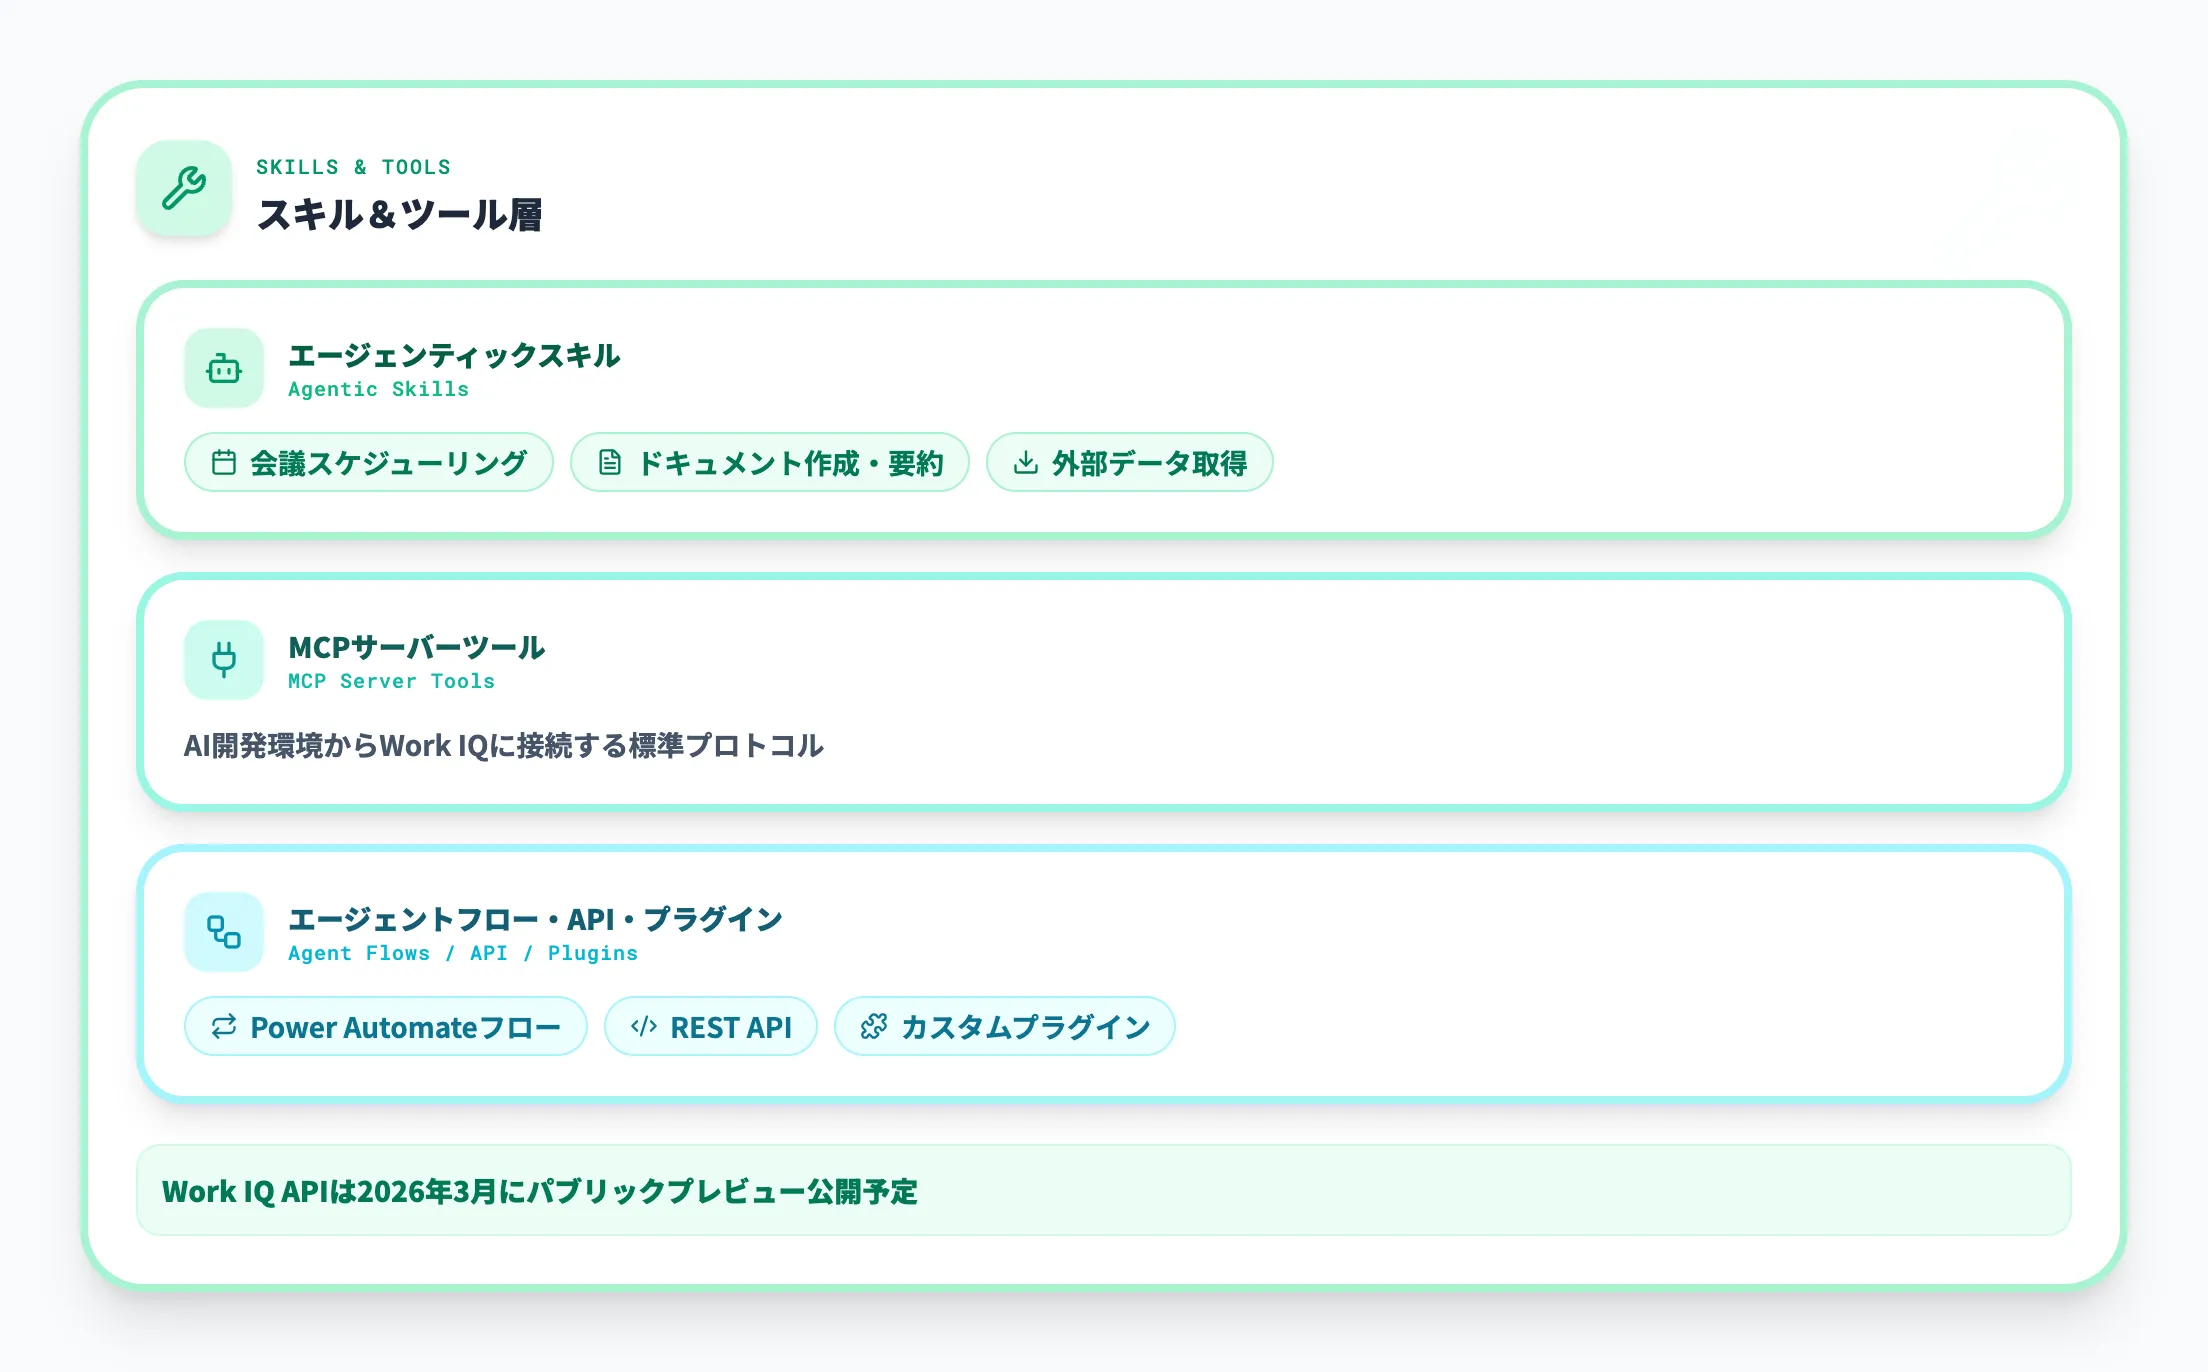Click the flow nodes icon for Agent Flows
The image size is (2208, 1372).
[224, 932]
